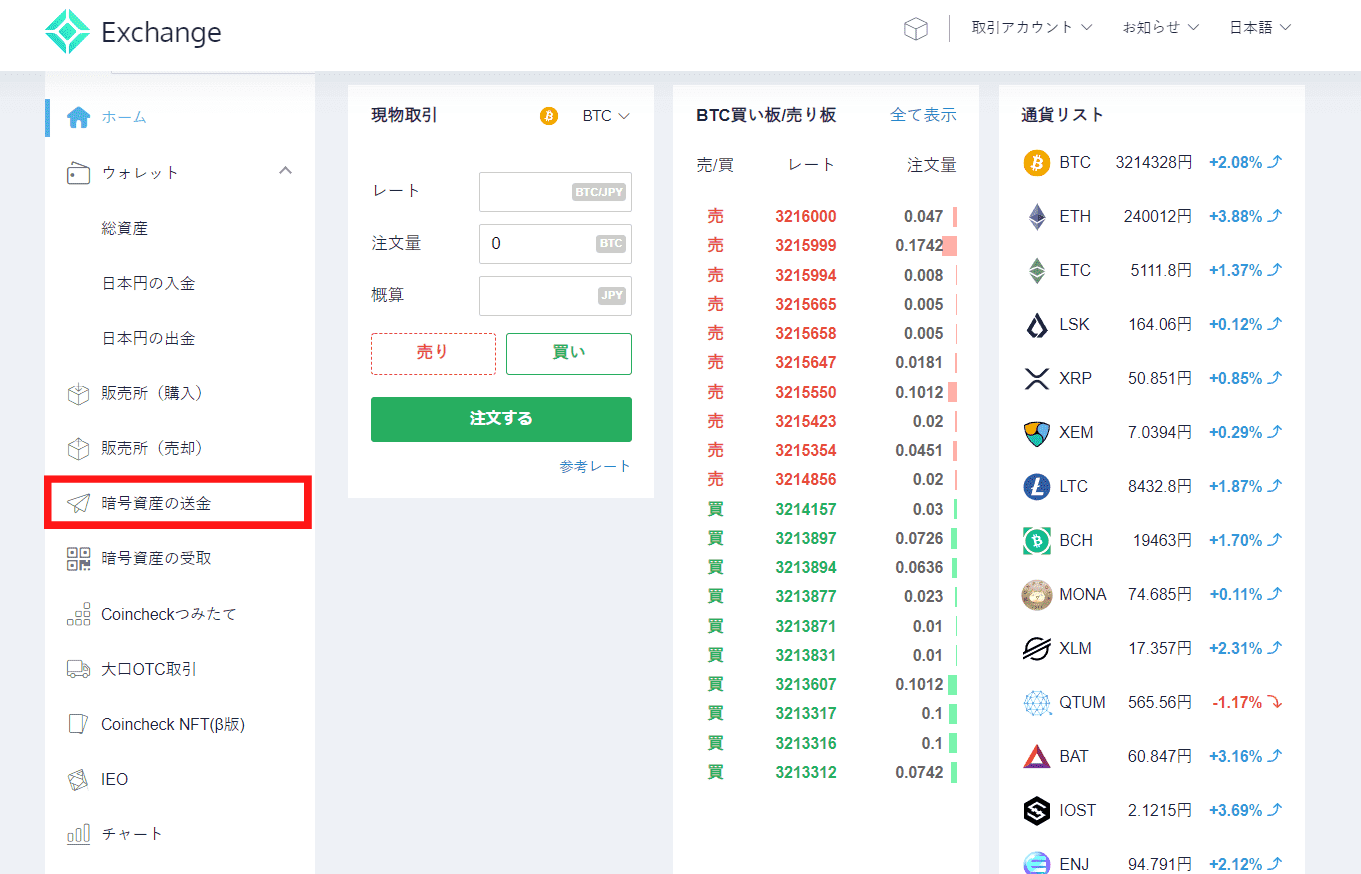Open 大口OTC取引 menu item
Screen dimensions: 1361x874
(x=150, y=669)
